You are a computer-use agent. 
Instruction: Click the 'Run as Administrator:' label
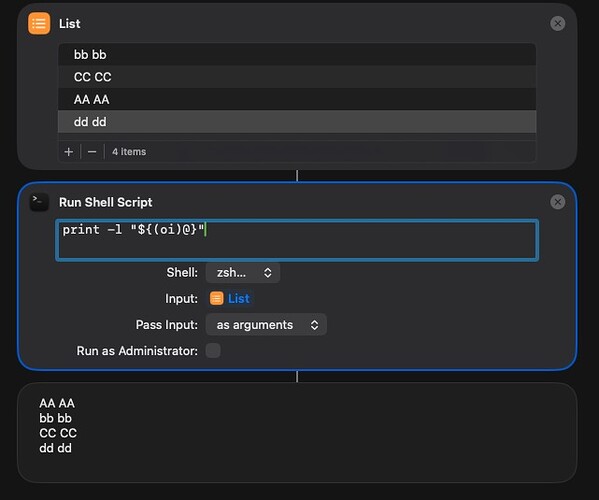coord(137,351)
